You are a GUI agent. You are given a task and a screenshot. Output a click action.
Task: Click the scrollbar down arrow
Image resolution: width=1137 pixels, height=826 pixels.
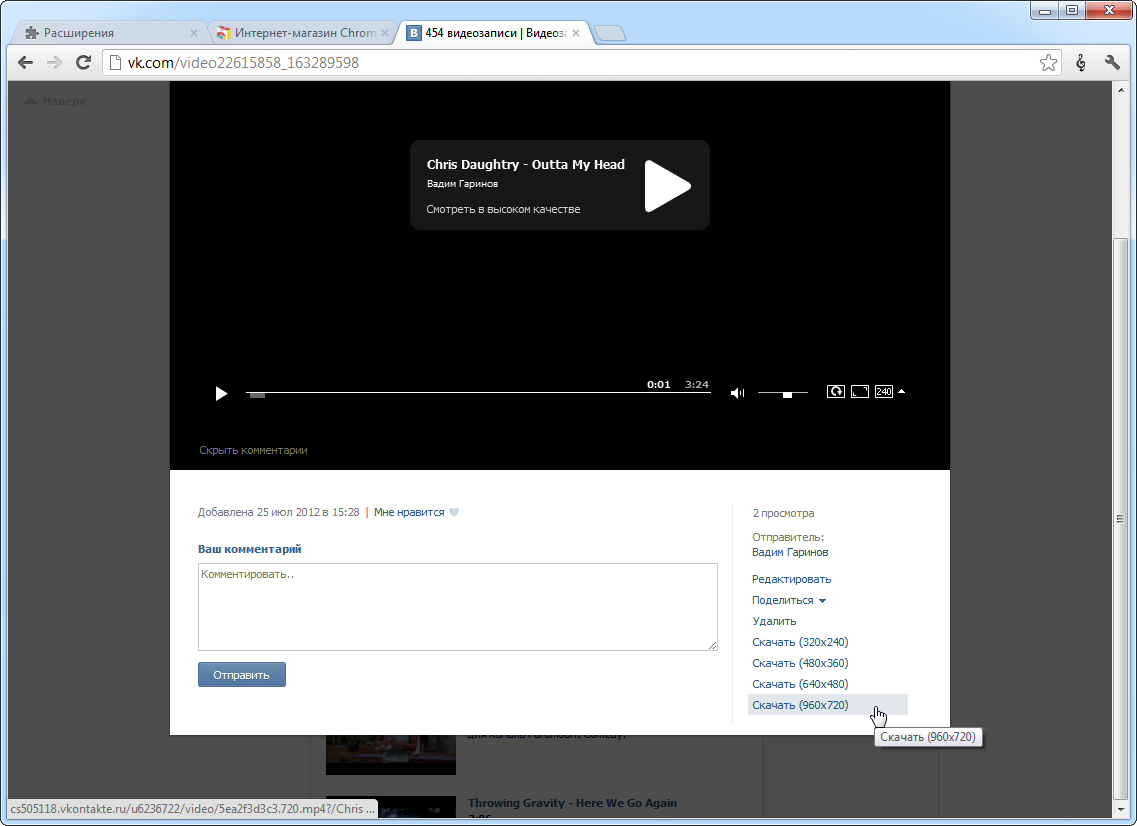(1120, 809)
